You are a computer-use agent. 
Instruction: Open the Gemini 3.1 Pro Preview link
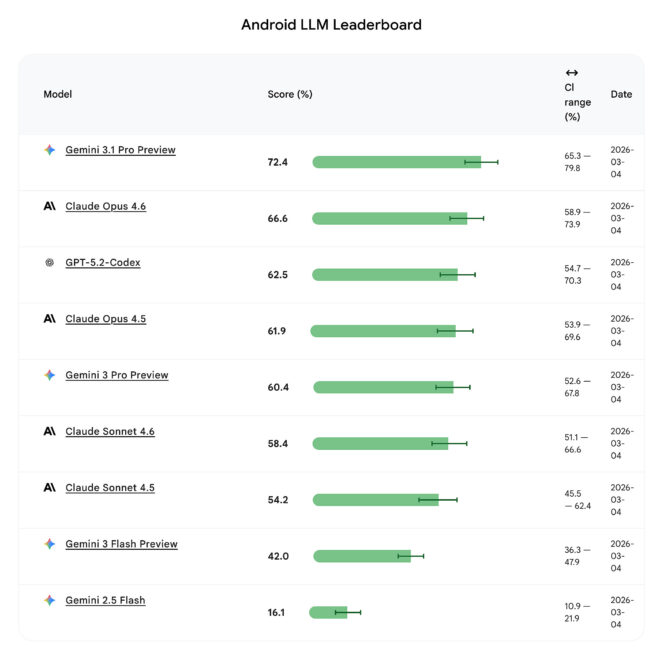120,150
